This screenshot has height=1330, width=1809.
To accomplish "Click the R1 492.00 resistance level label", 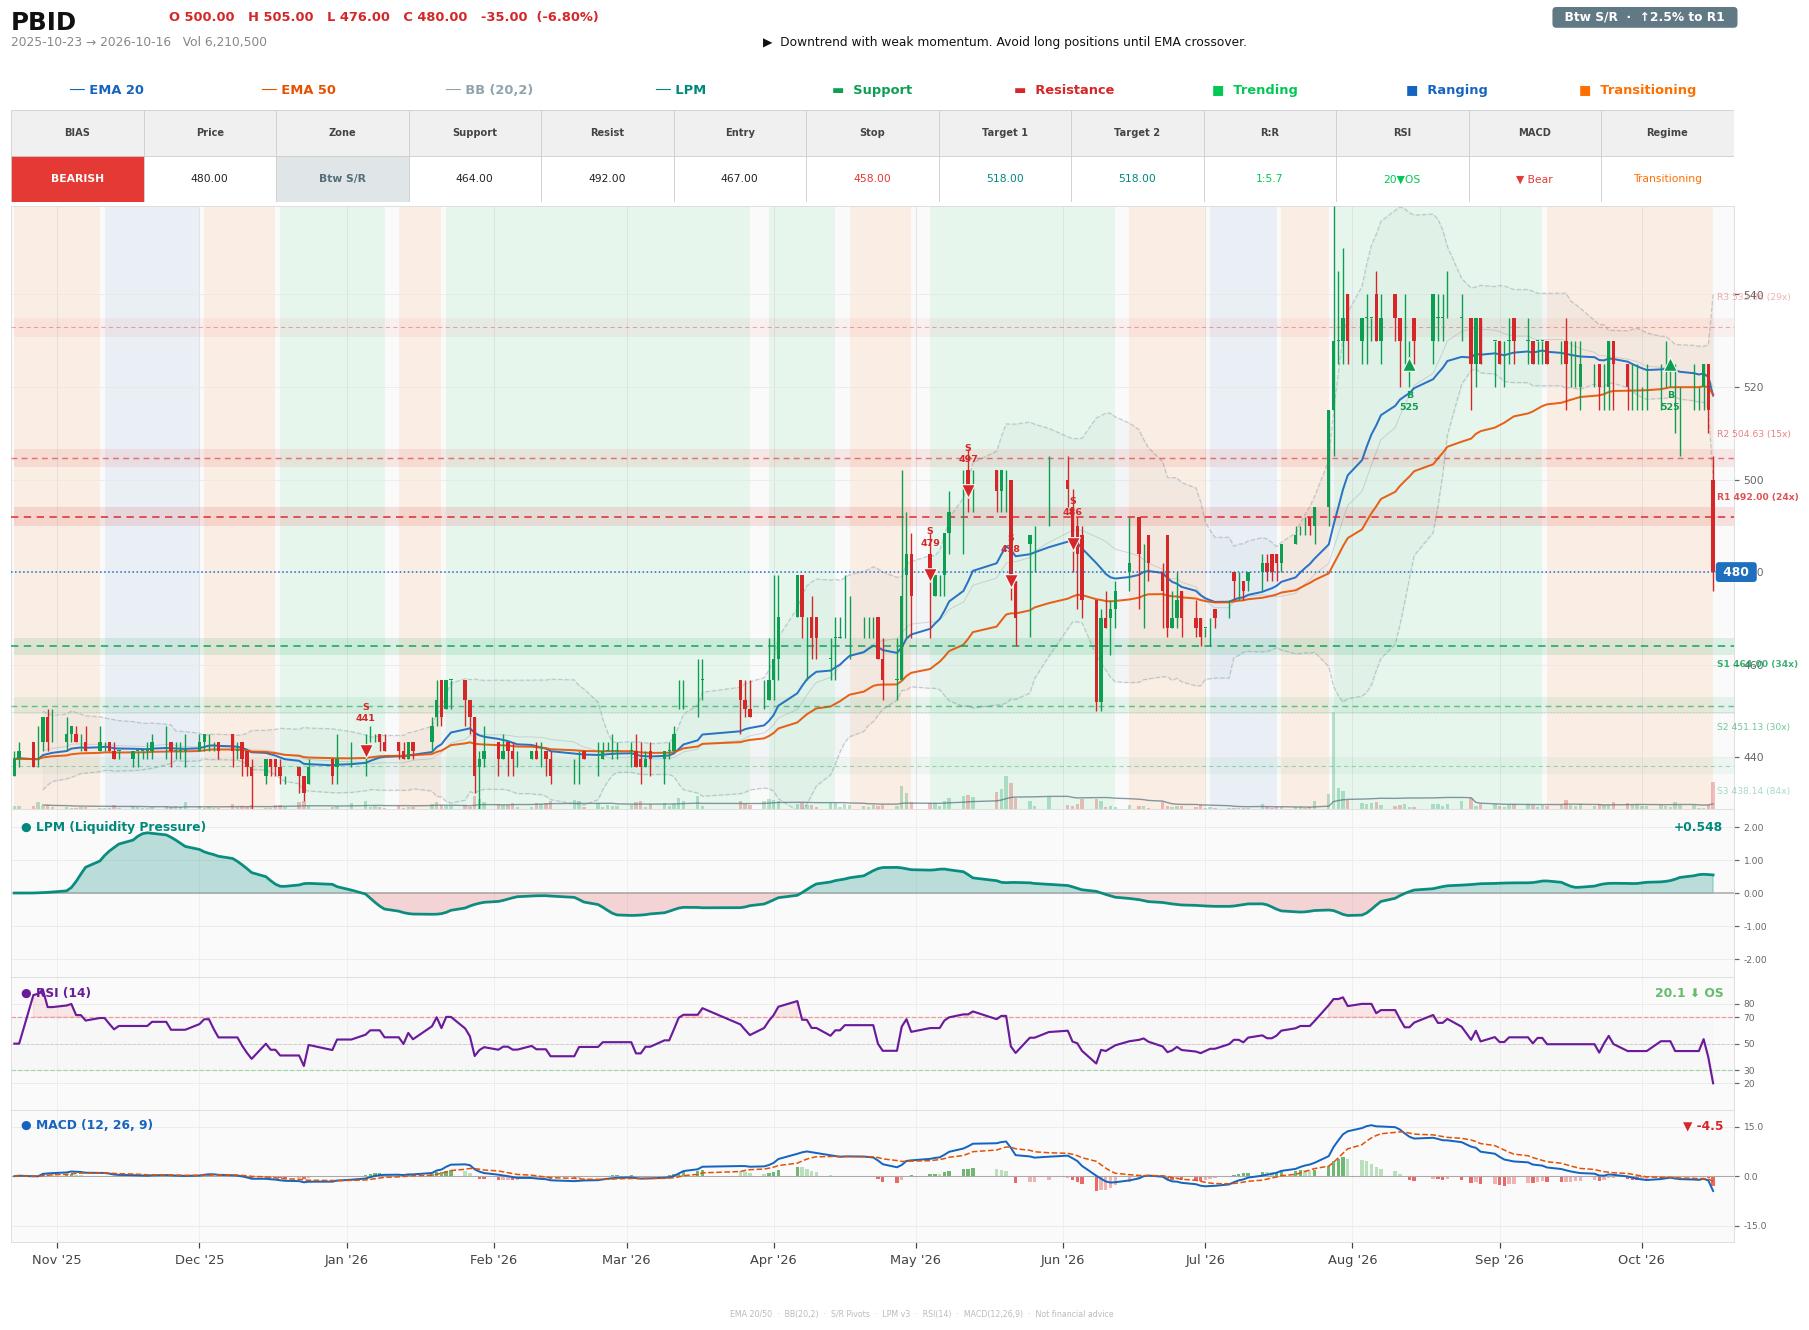I will pos(1757,497).
